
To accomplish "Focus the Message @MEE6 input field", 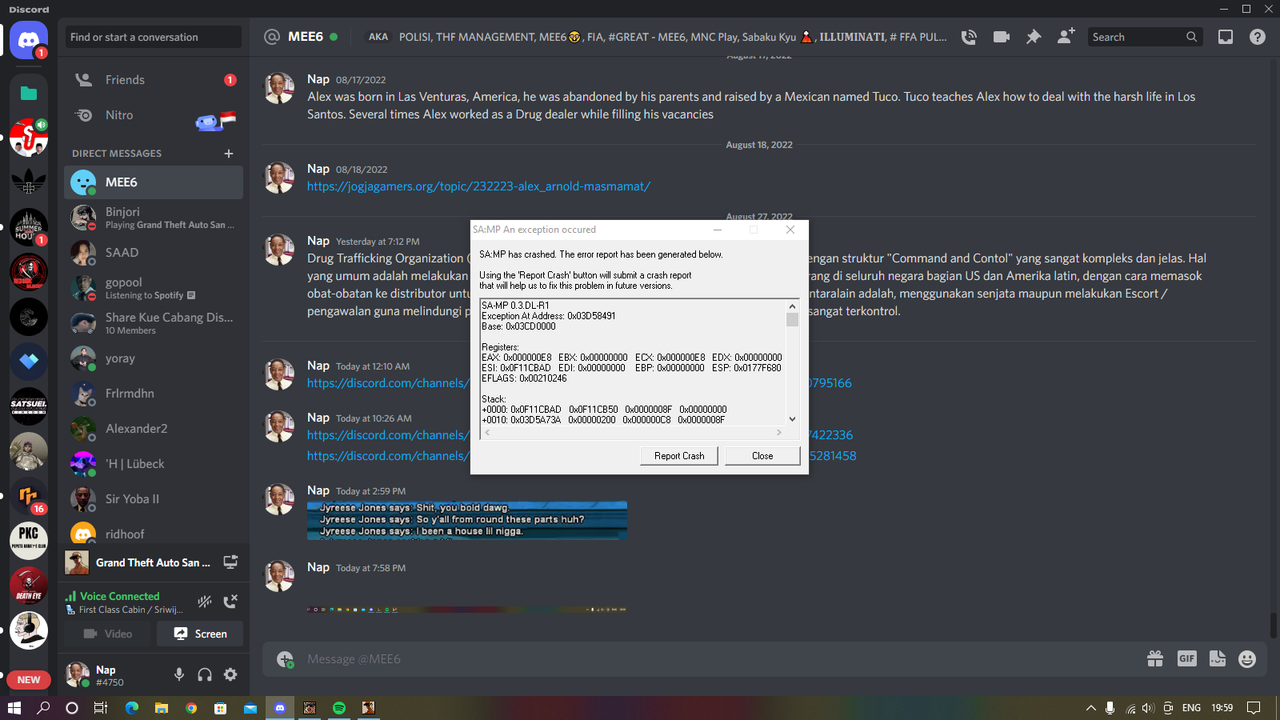I will click(x=720, y=659).
